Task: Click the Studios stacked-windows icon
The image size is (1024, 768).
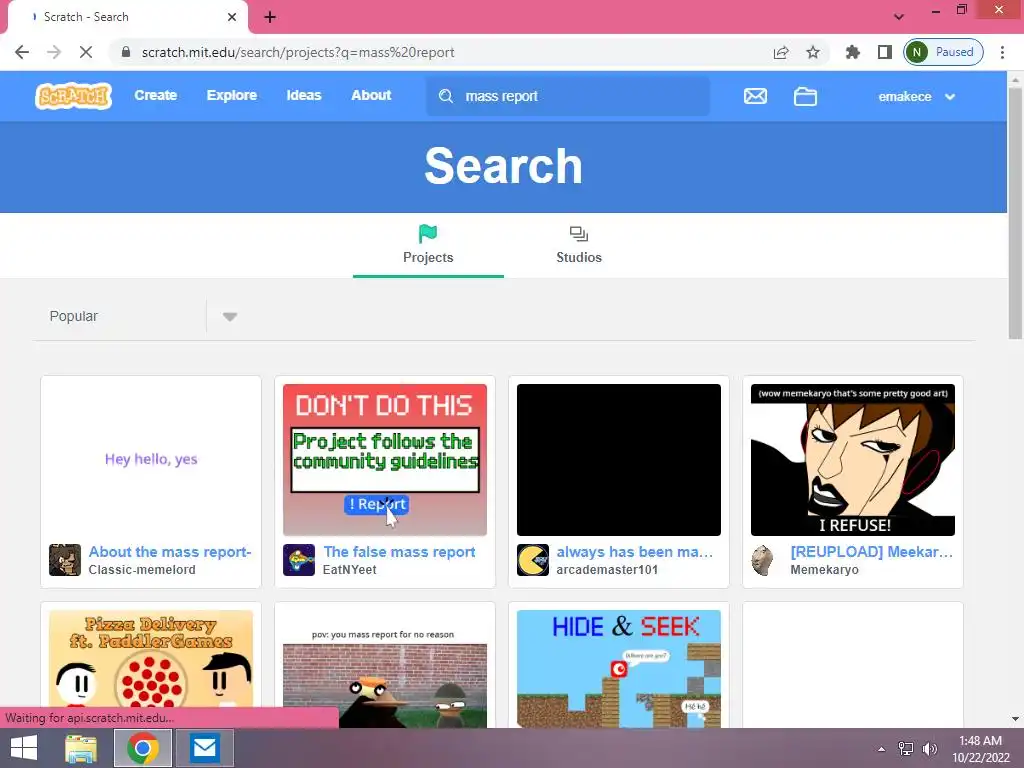Action: (x=579, y=234)
